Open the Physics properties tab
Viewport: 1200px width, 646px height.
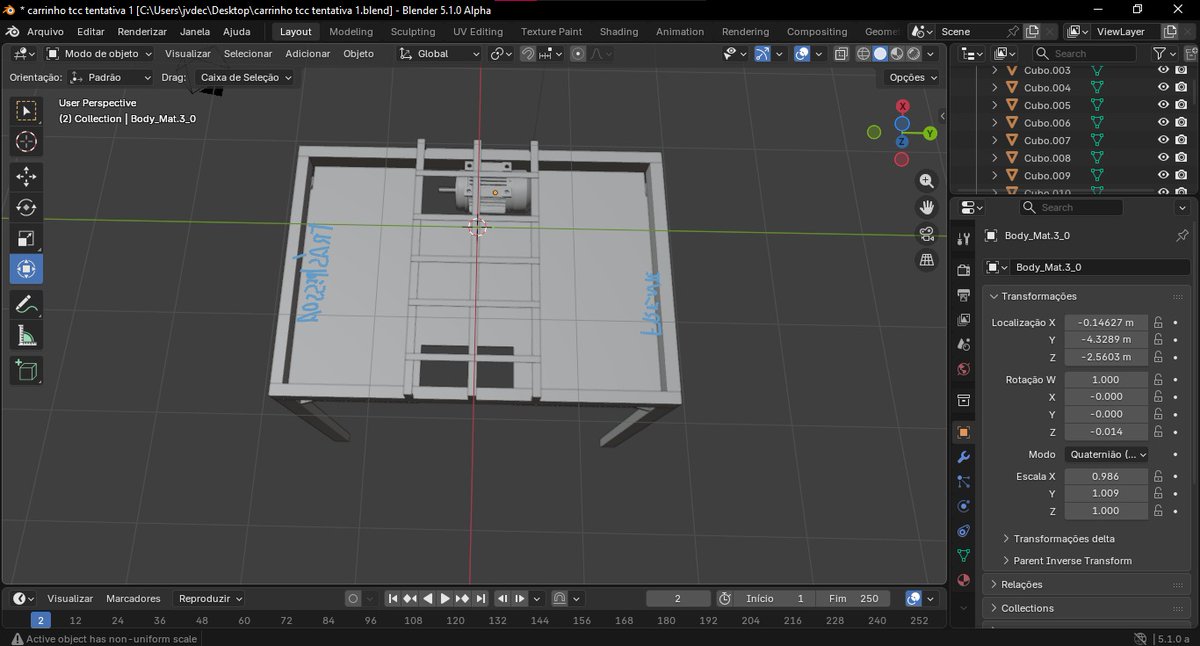point(964,506)
